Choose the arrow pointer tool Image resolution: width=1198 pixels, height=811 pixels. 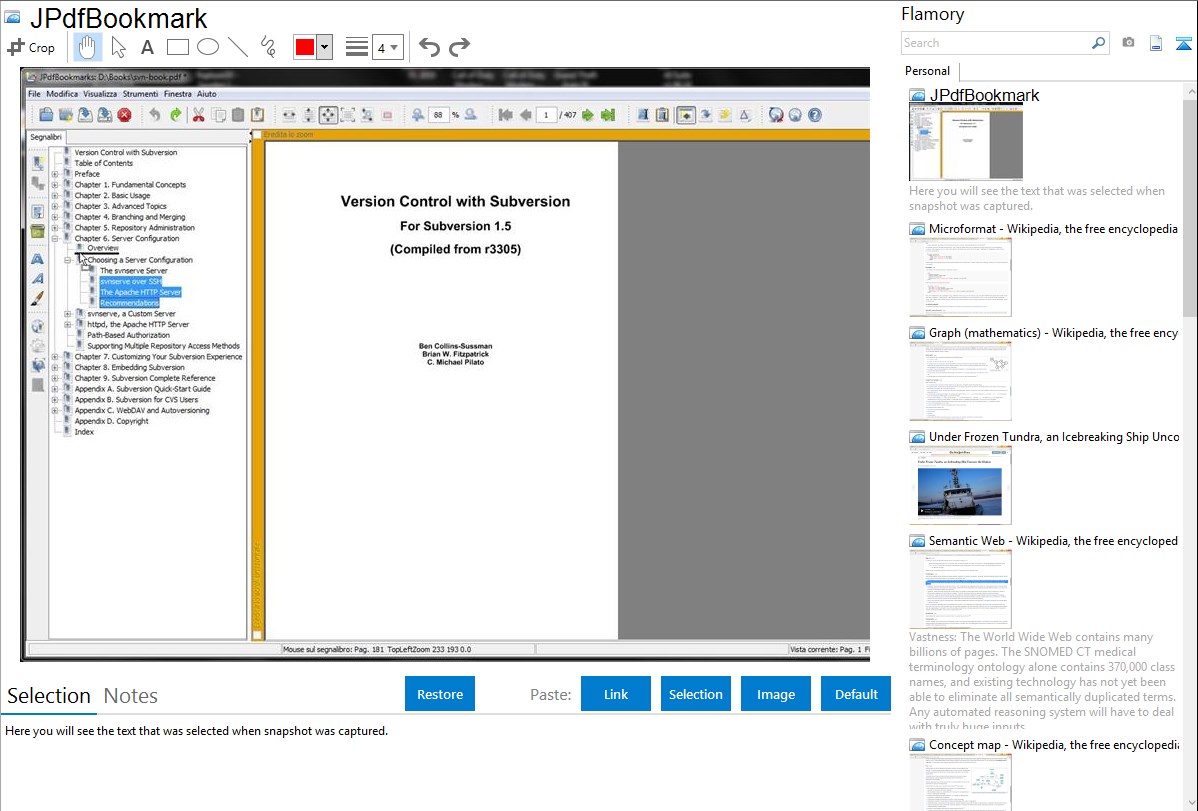118,47
